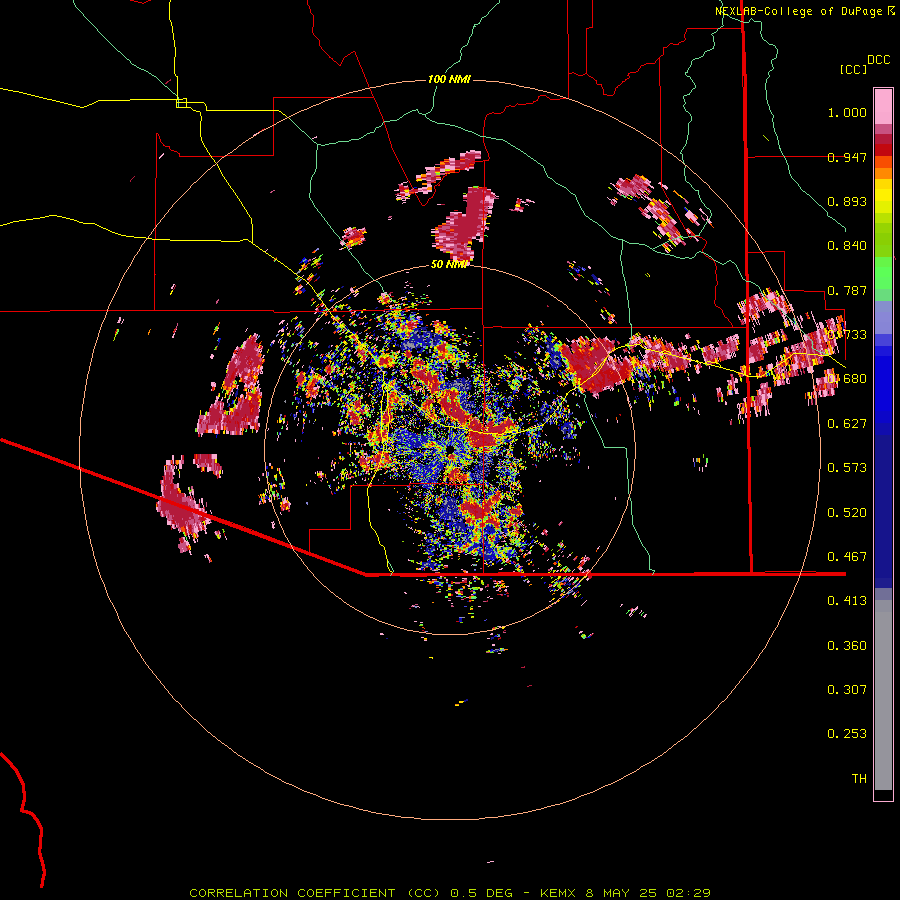Click the KEMX station identifier in caption
900x900 pixels.
click(x=559, y=893)
